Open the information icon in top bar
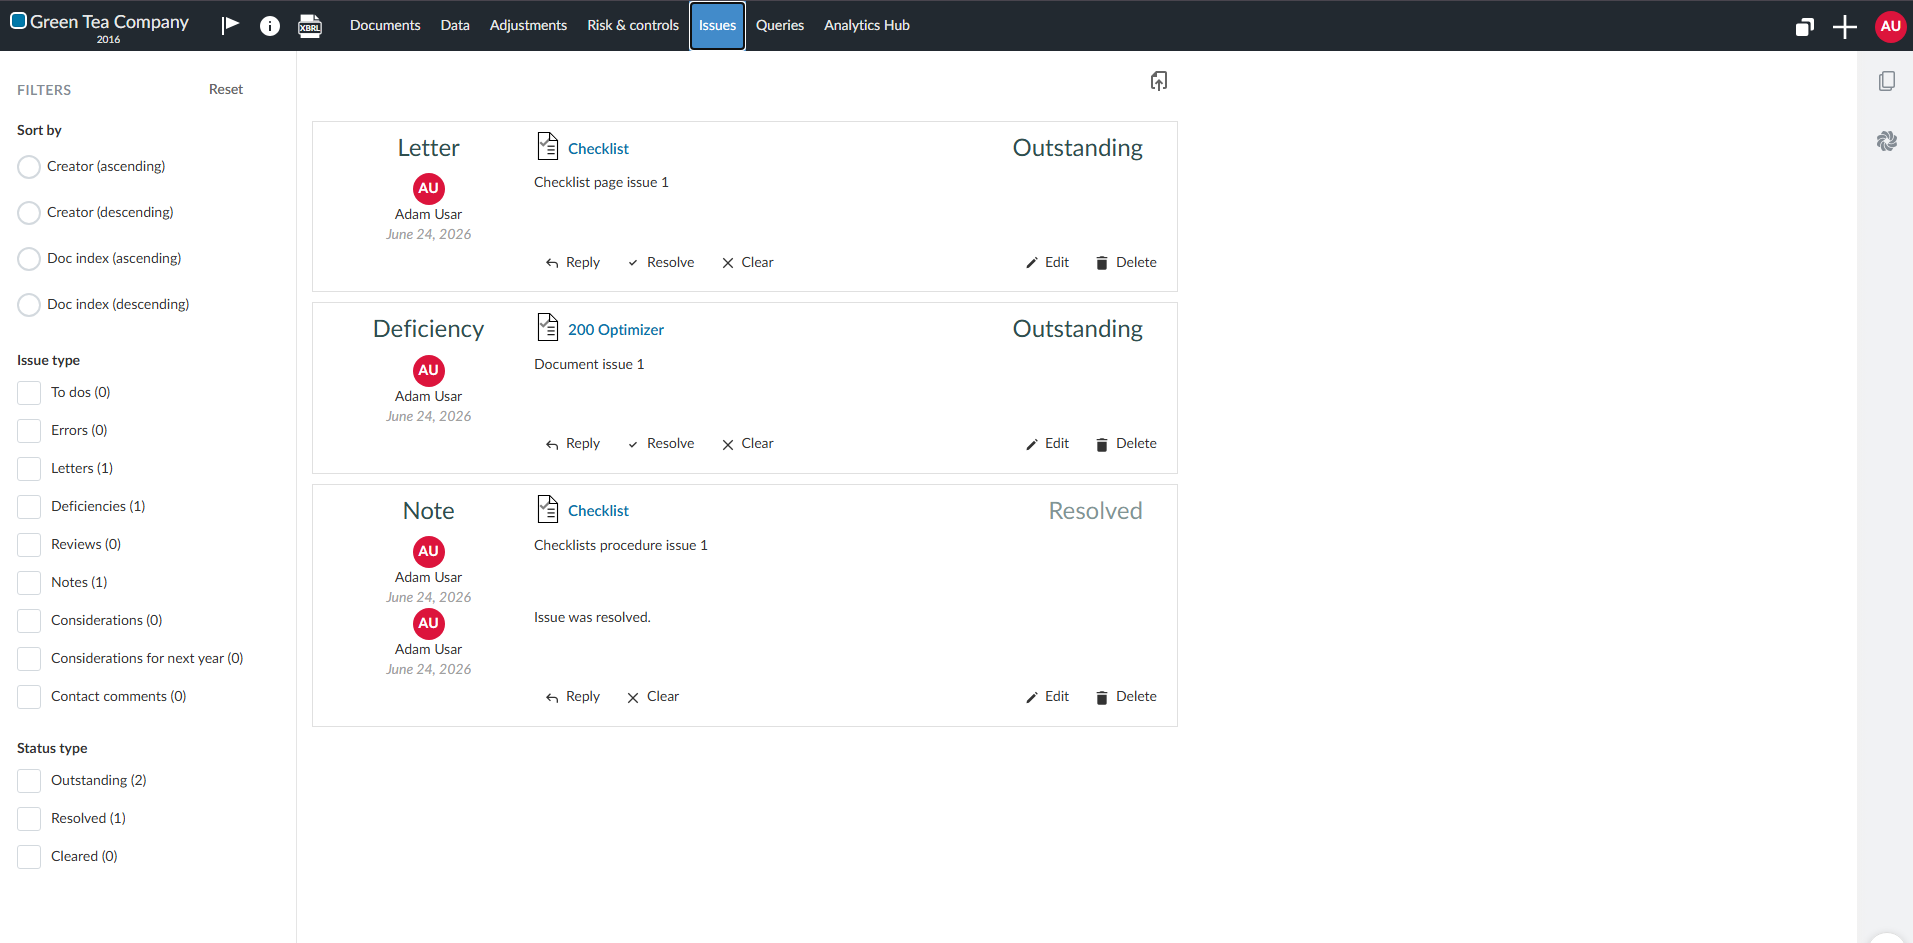This screenshot has width=1913, height=943. (270, 26)
